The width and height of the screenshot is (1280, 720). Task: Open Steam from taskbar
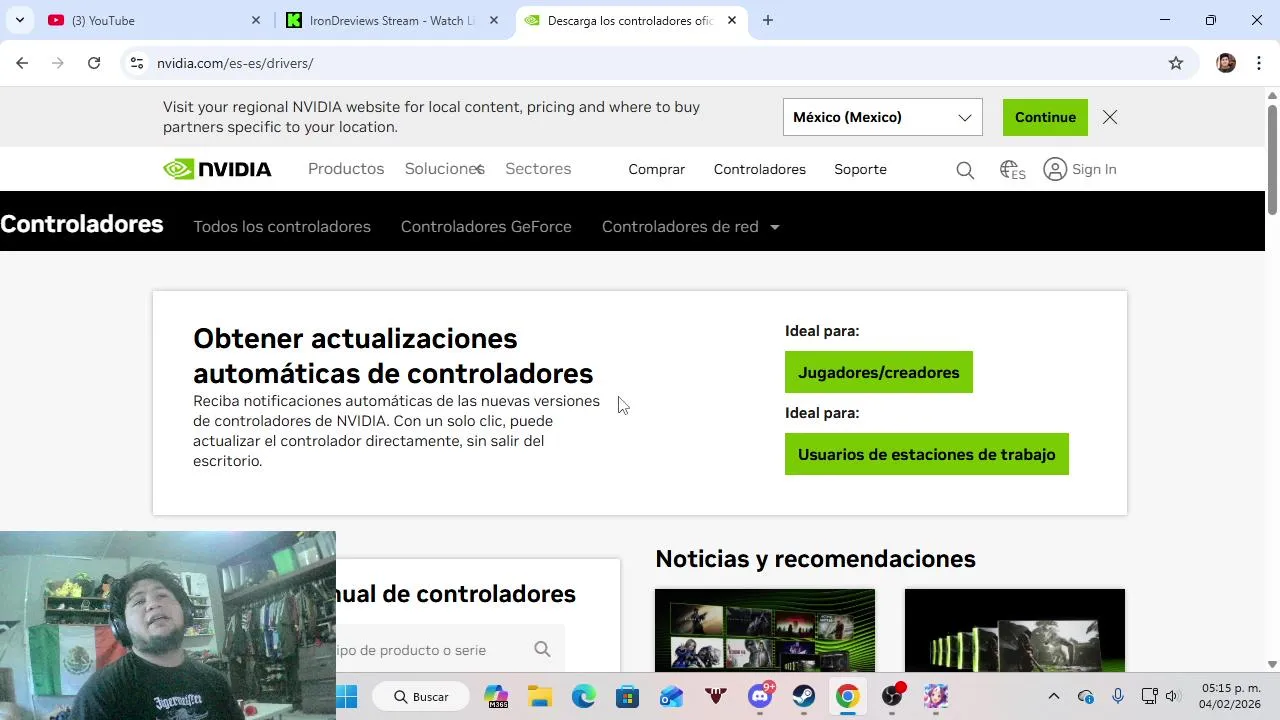coord(804,696)
